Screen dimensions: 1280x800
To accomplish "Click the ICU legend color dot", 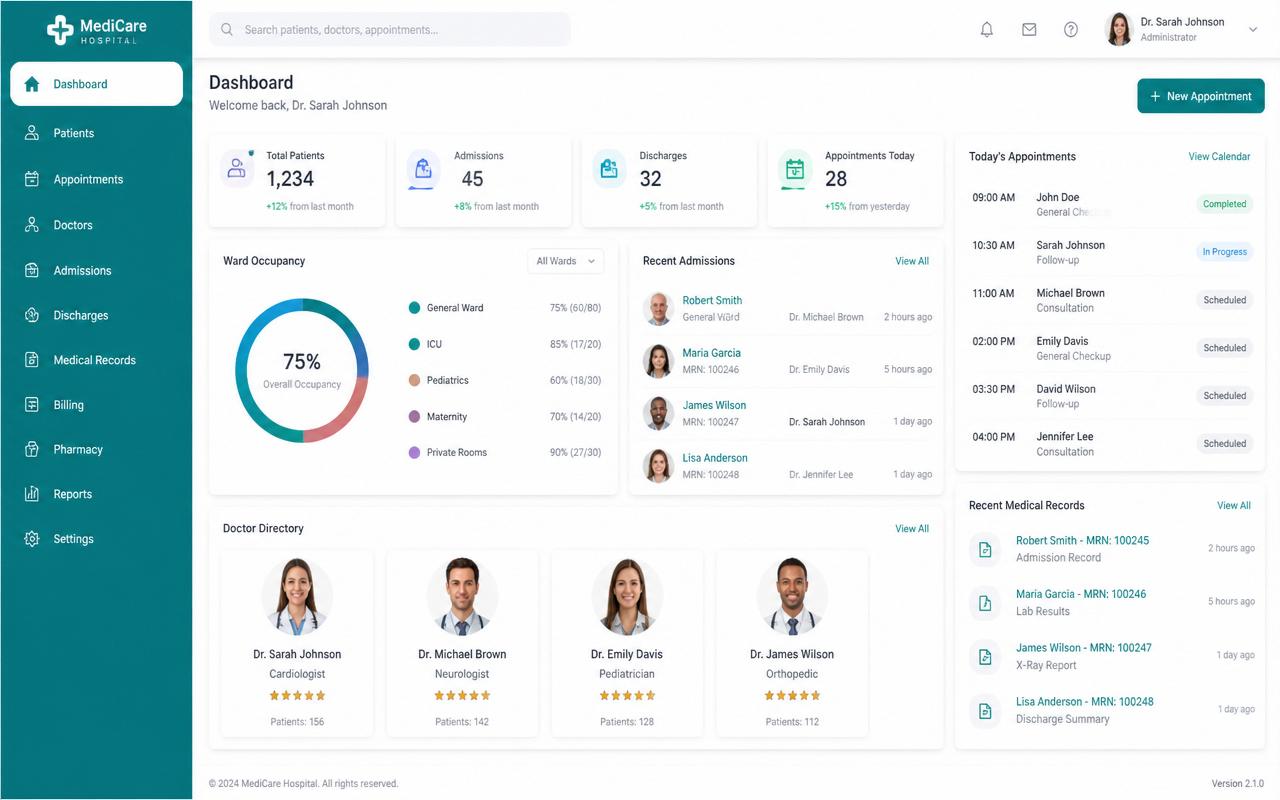I will pos(414,344).
